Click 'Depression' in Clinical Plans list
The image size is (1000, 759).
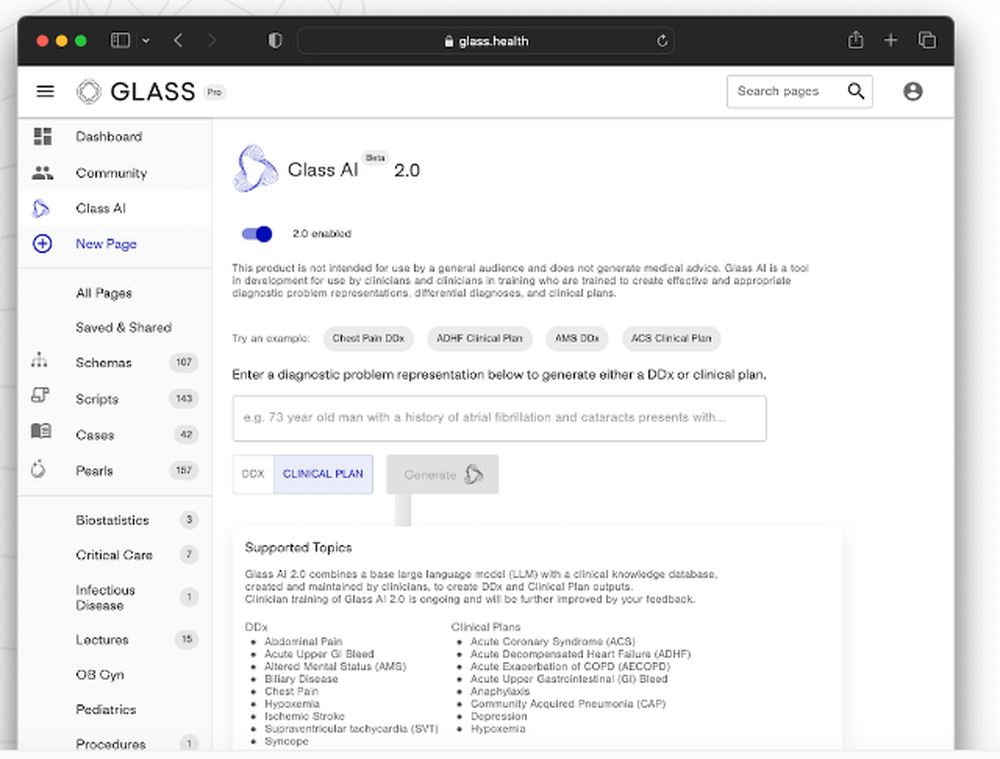[x=499, y=716]
